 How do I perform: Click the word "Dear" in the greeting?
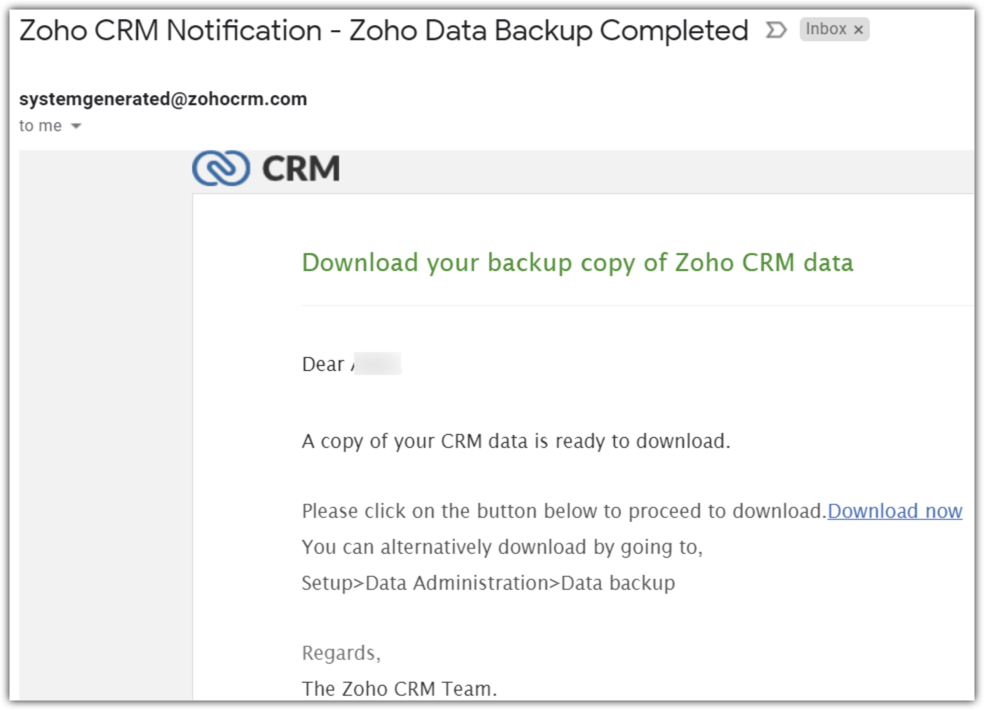tap(323, 364)
